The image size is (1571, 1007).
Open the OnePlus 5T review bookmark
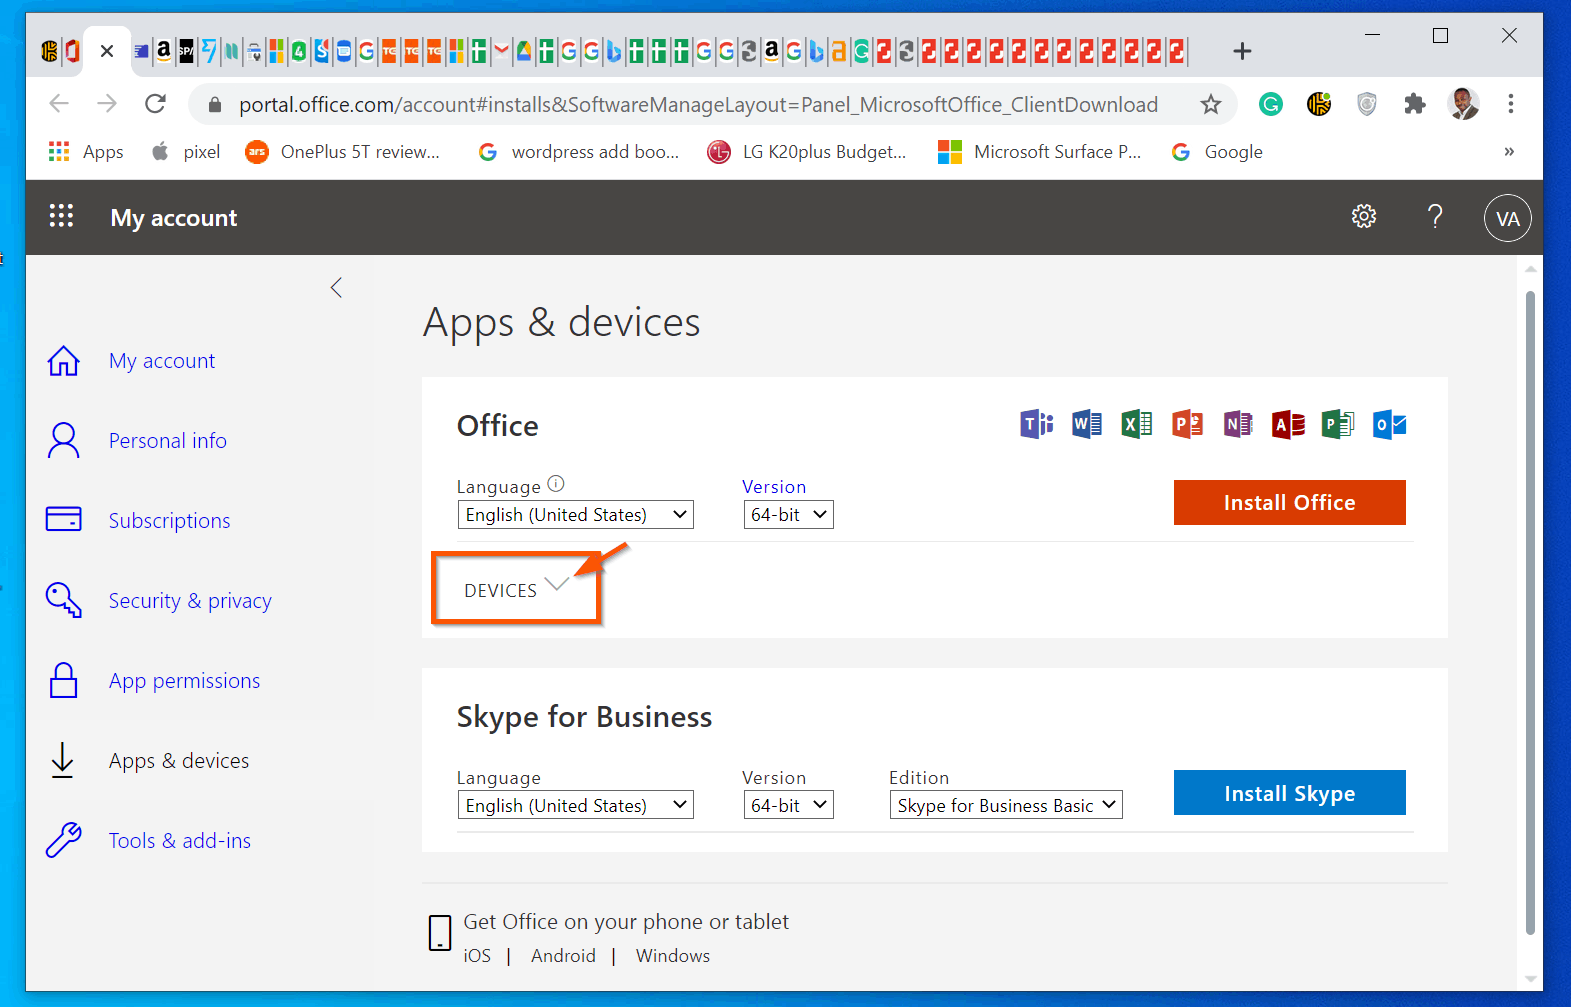pyautogui.click(x=343, y=152)
